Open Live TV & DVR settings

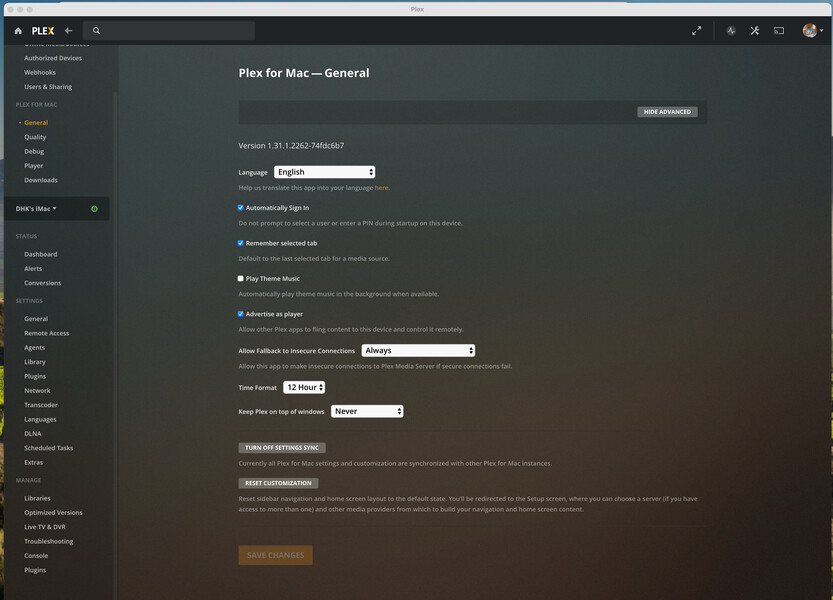[x=45, y=527]
